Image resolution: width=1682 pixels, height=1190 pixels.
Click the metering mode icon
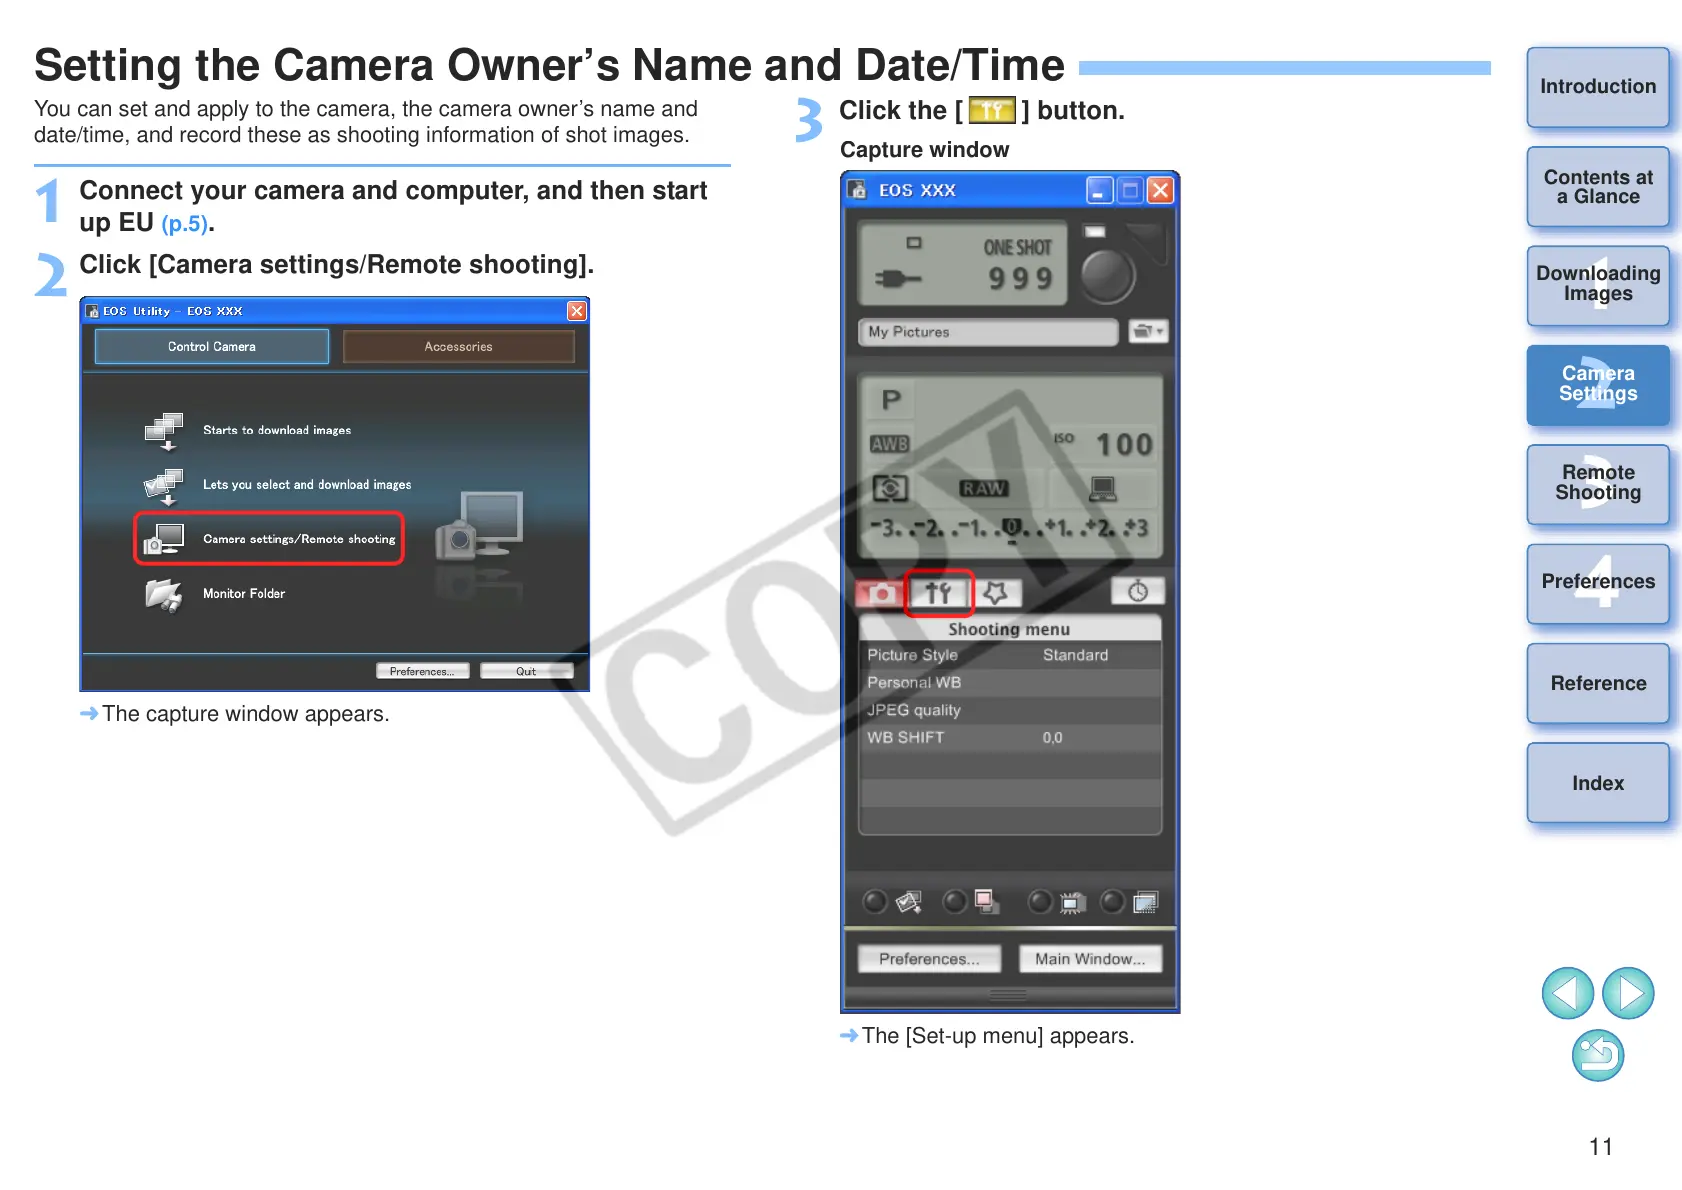point(890,488)
